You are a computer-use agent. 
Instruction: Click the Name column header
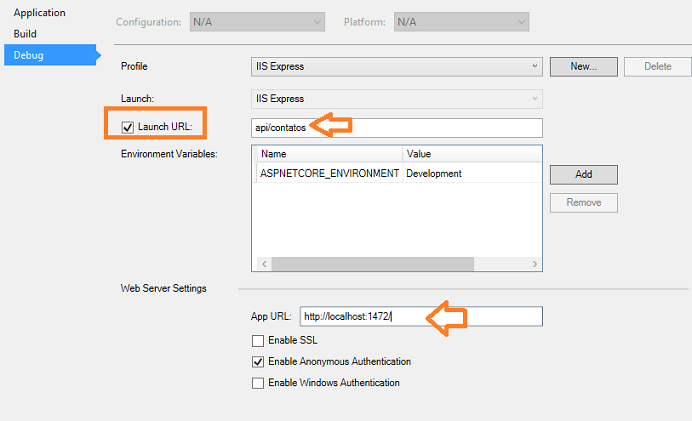[329, 154]
